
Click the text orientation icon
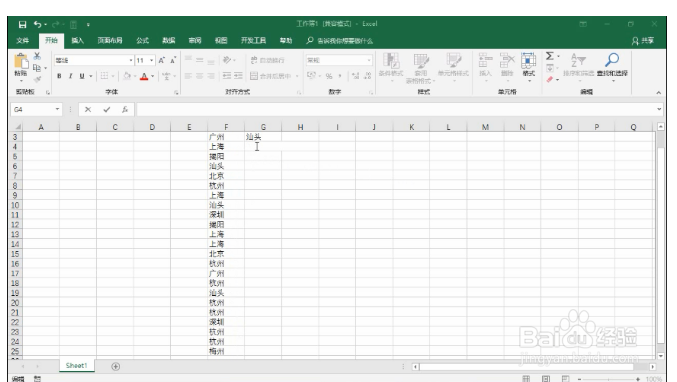pos(227,60)
